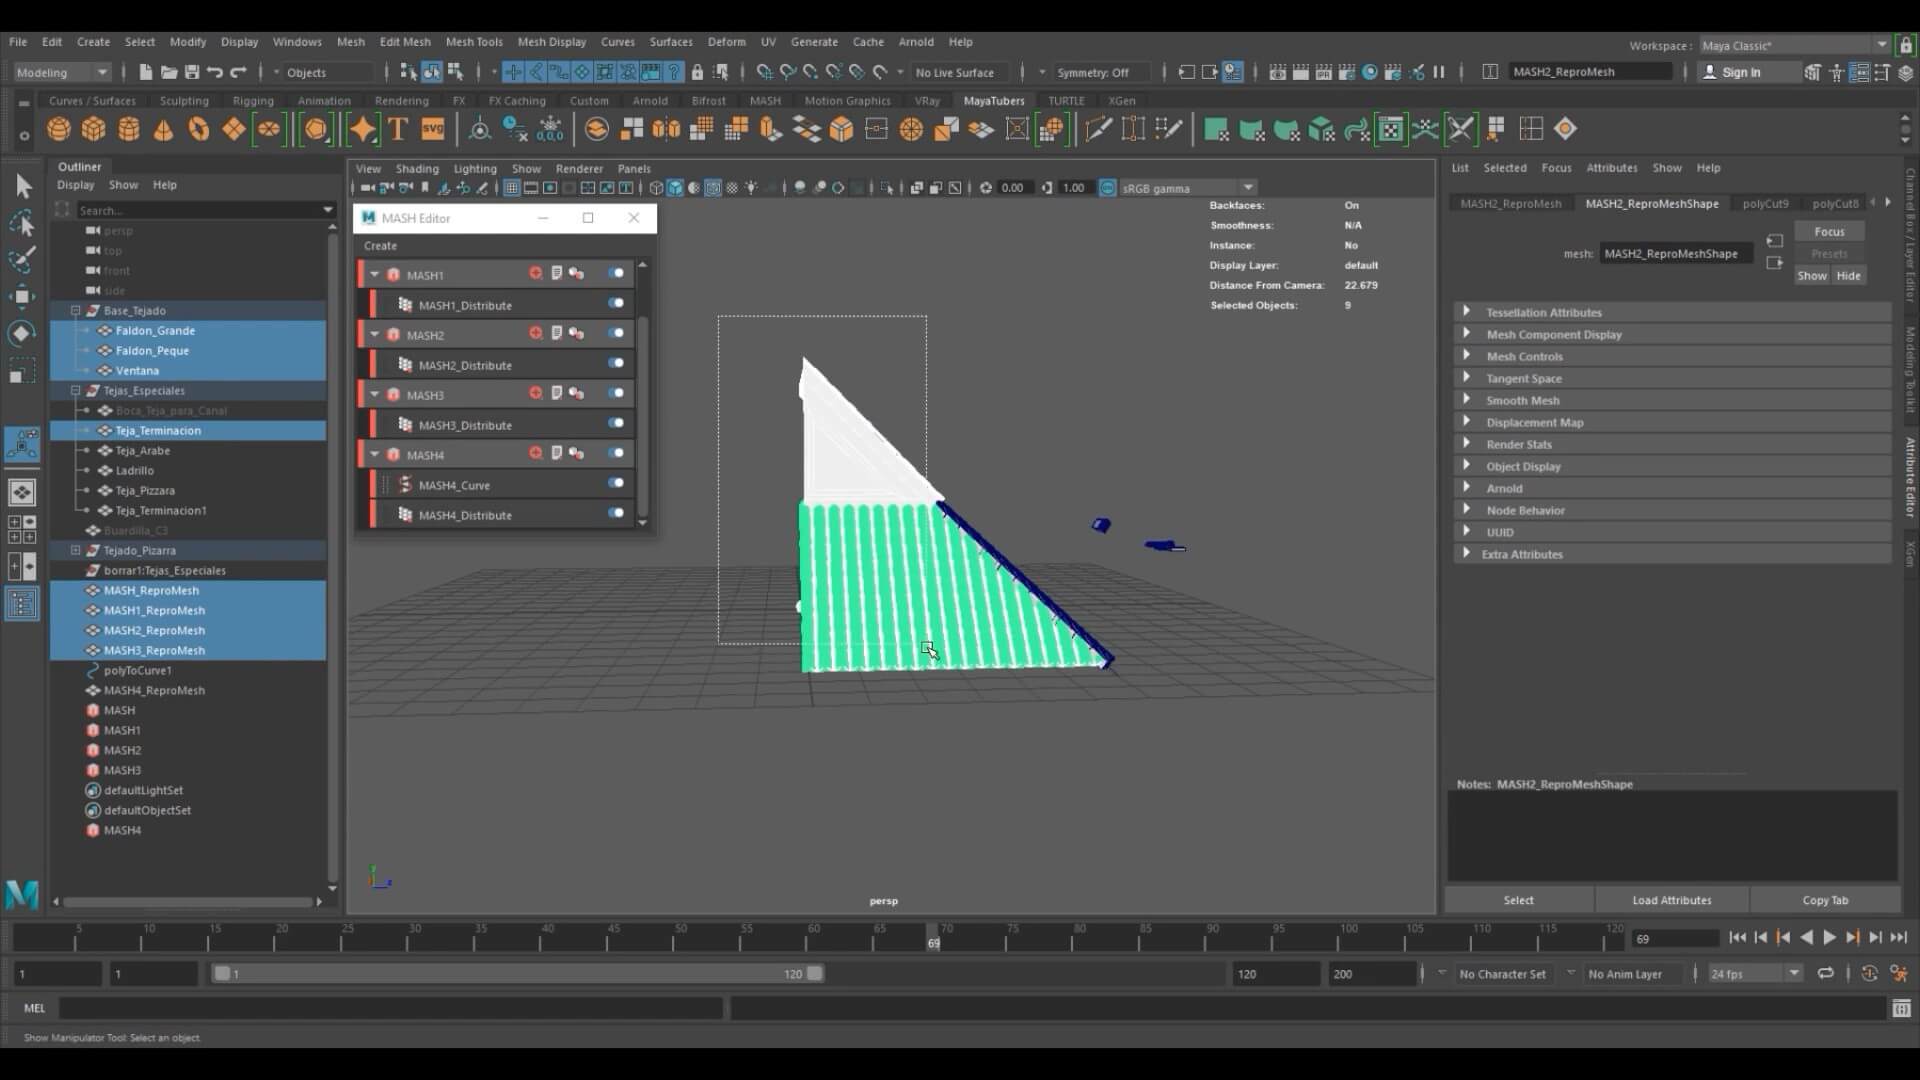Open the Mesh Tools menu
1920x1080 pixels.
tap(473, 42)
